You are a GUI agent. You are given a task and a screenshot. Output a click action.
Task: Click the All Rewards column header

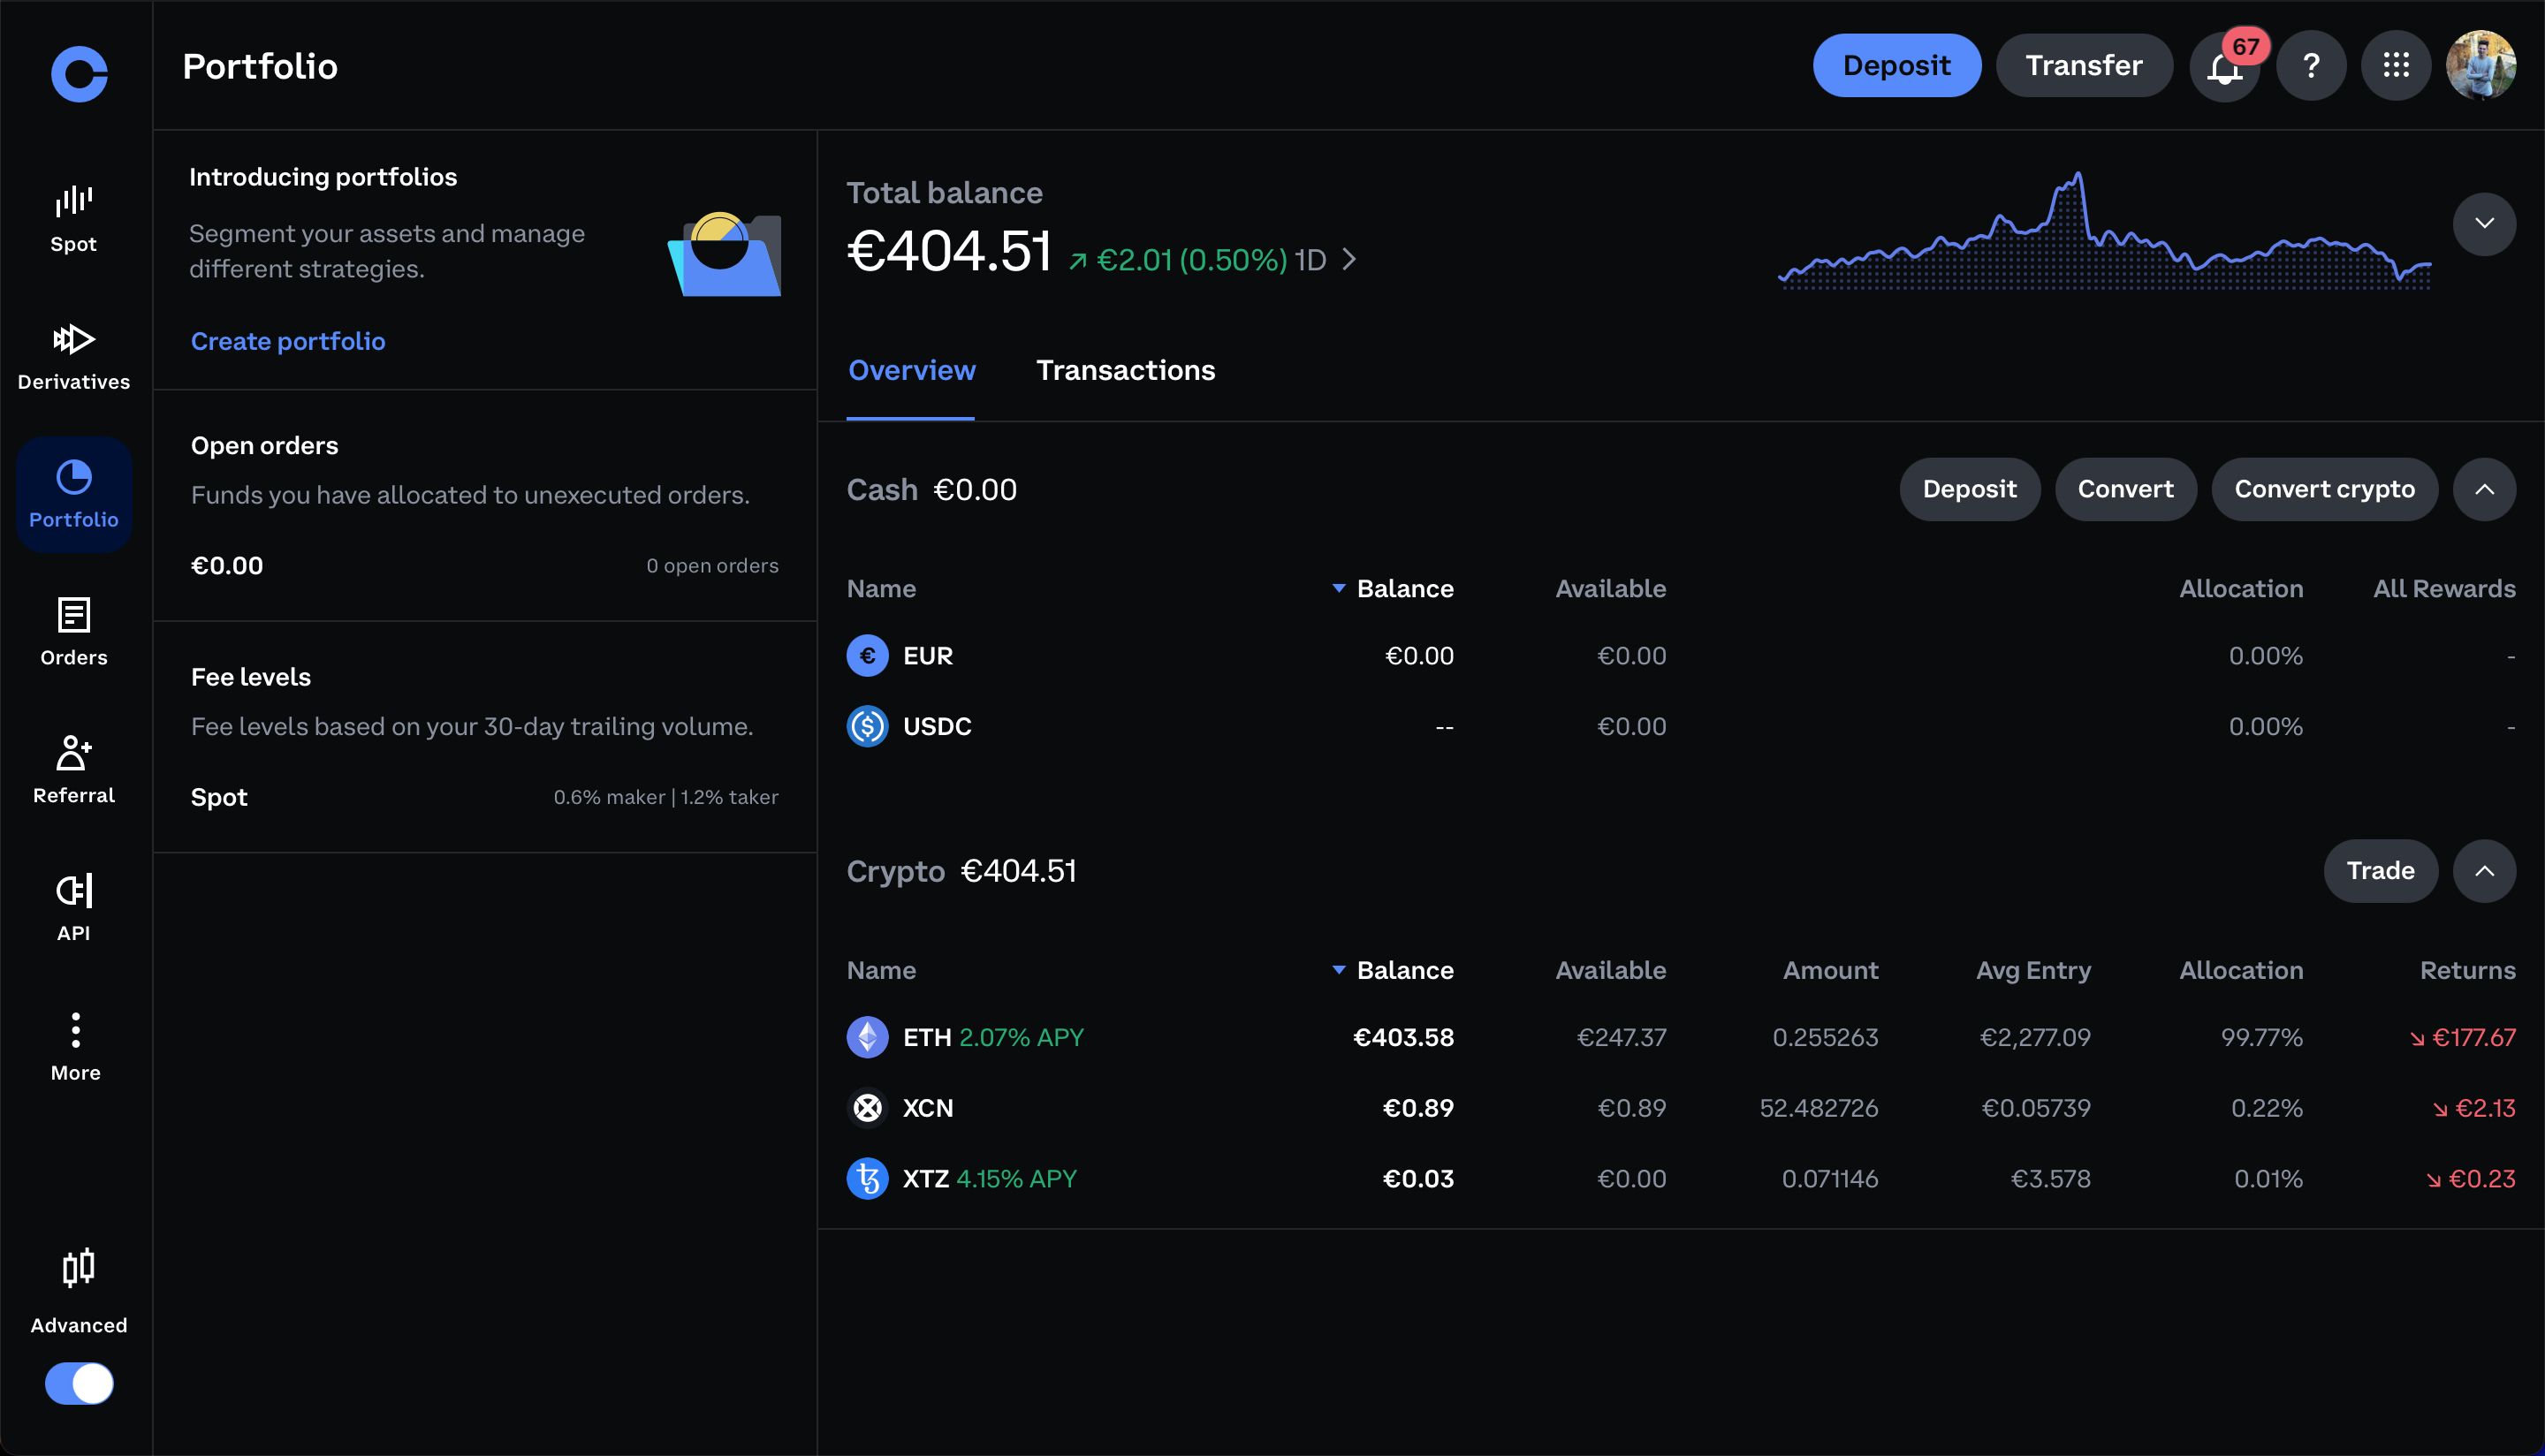pyautogui.click(x=2444, y=589)
